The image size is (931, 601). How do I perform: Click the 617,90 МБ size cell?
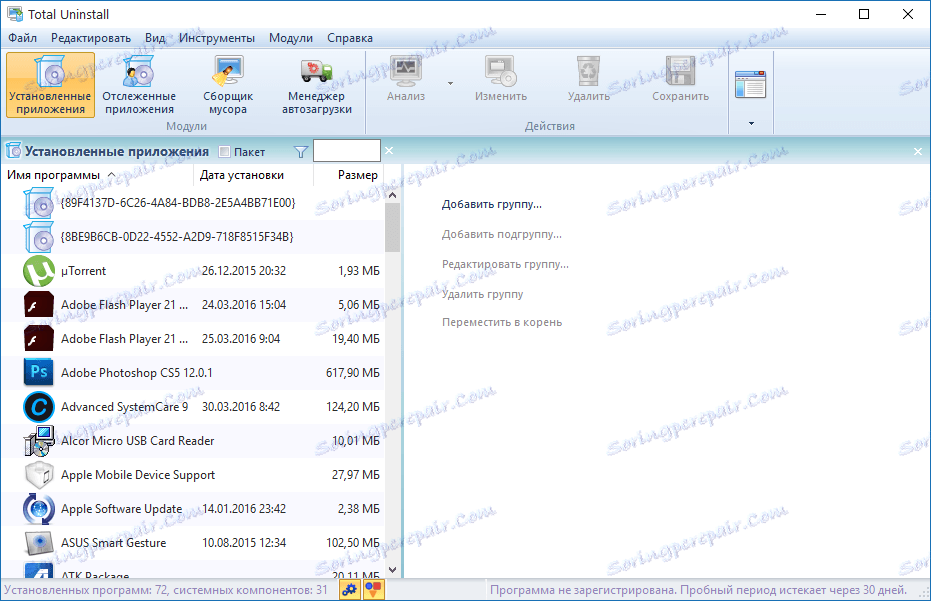(x=353, y=373)
